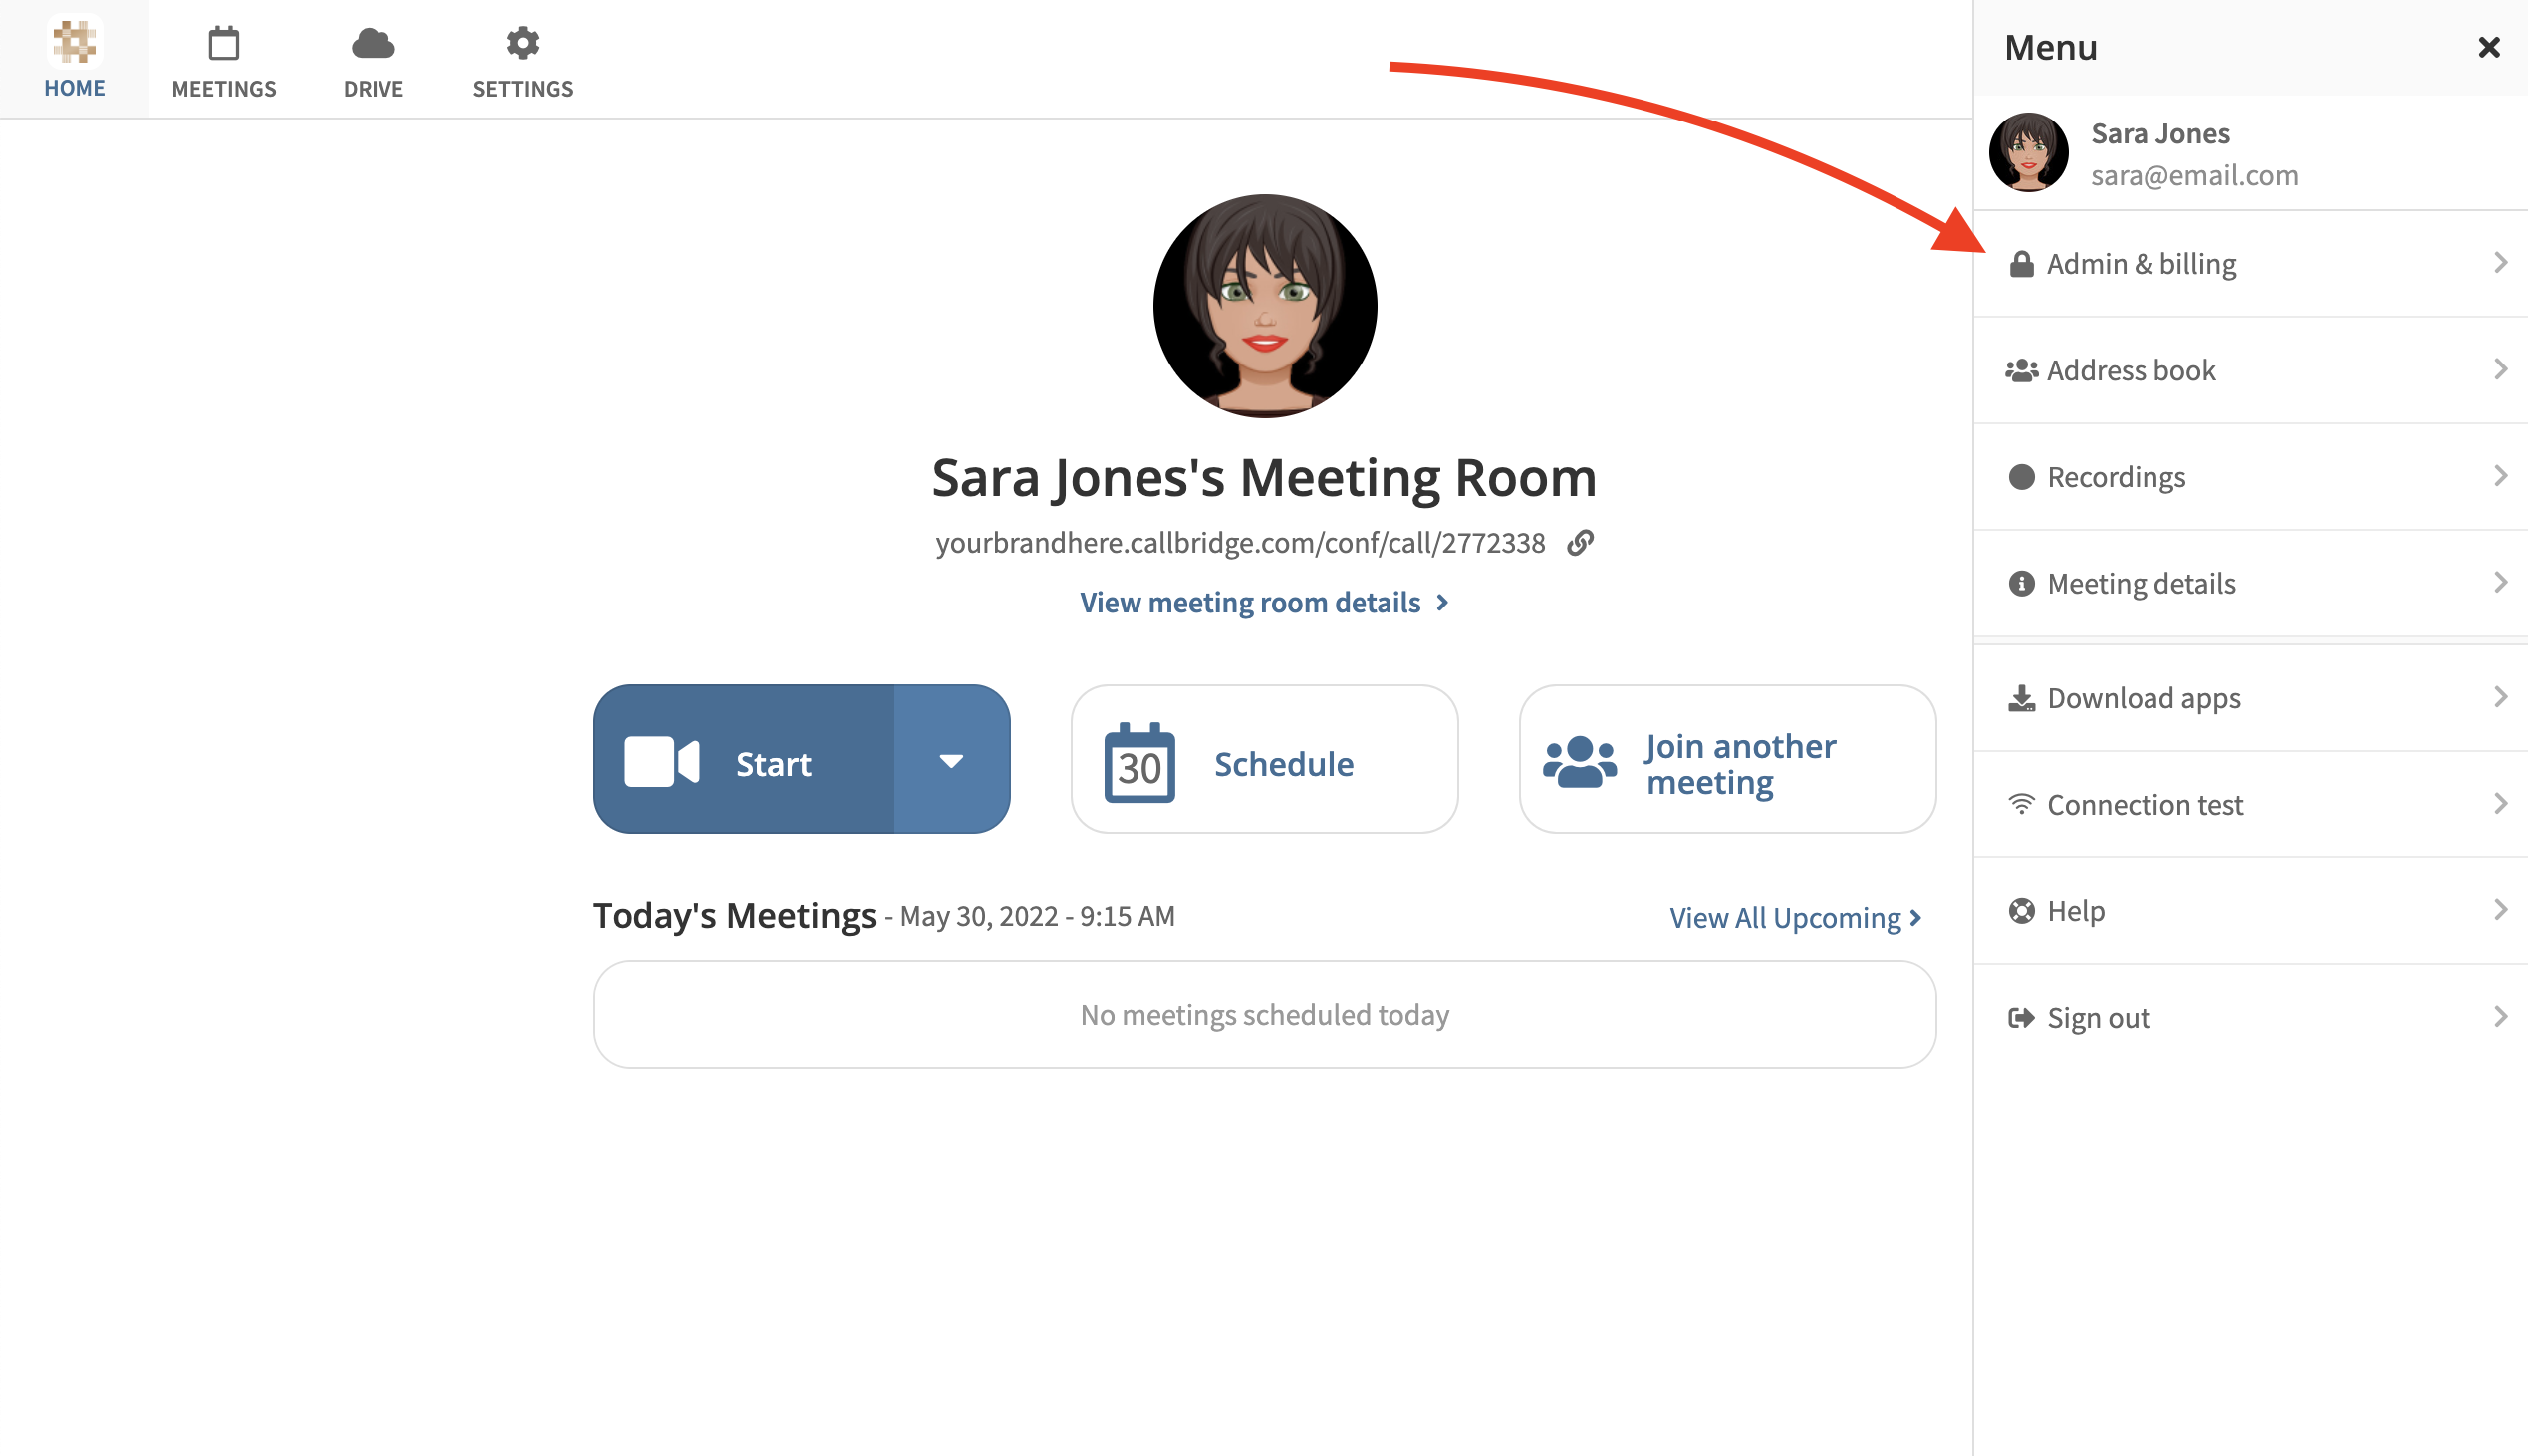Expand the Recordings chevron

[2499, 476]
